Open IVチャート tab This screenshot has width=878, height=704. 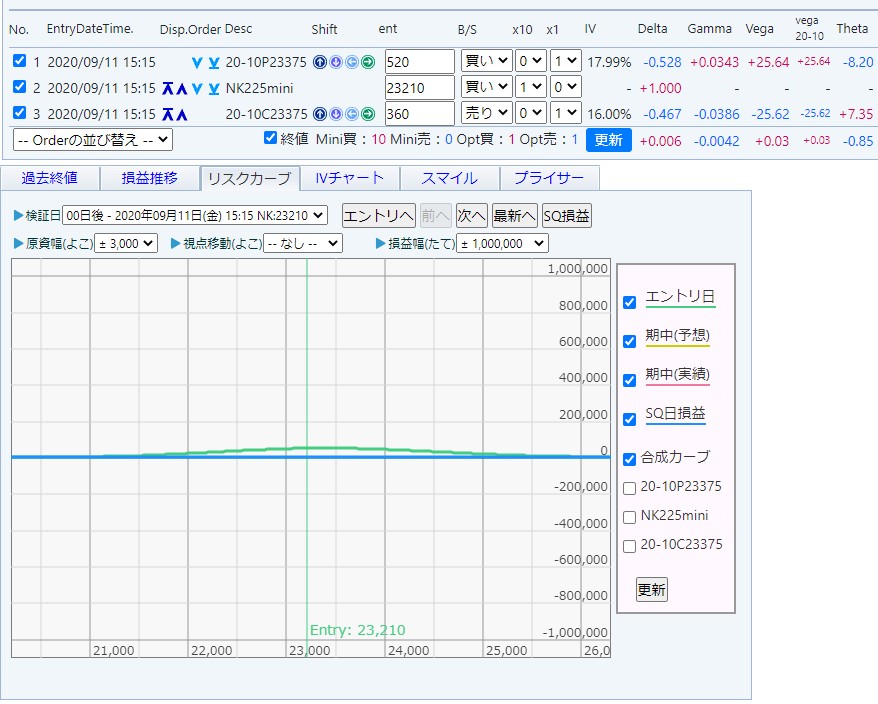350,178
